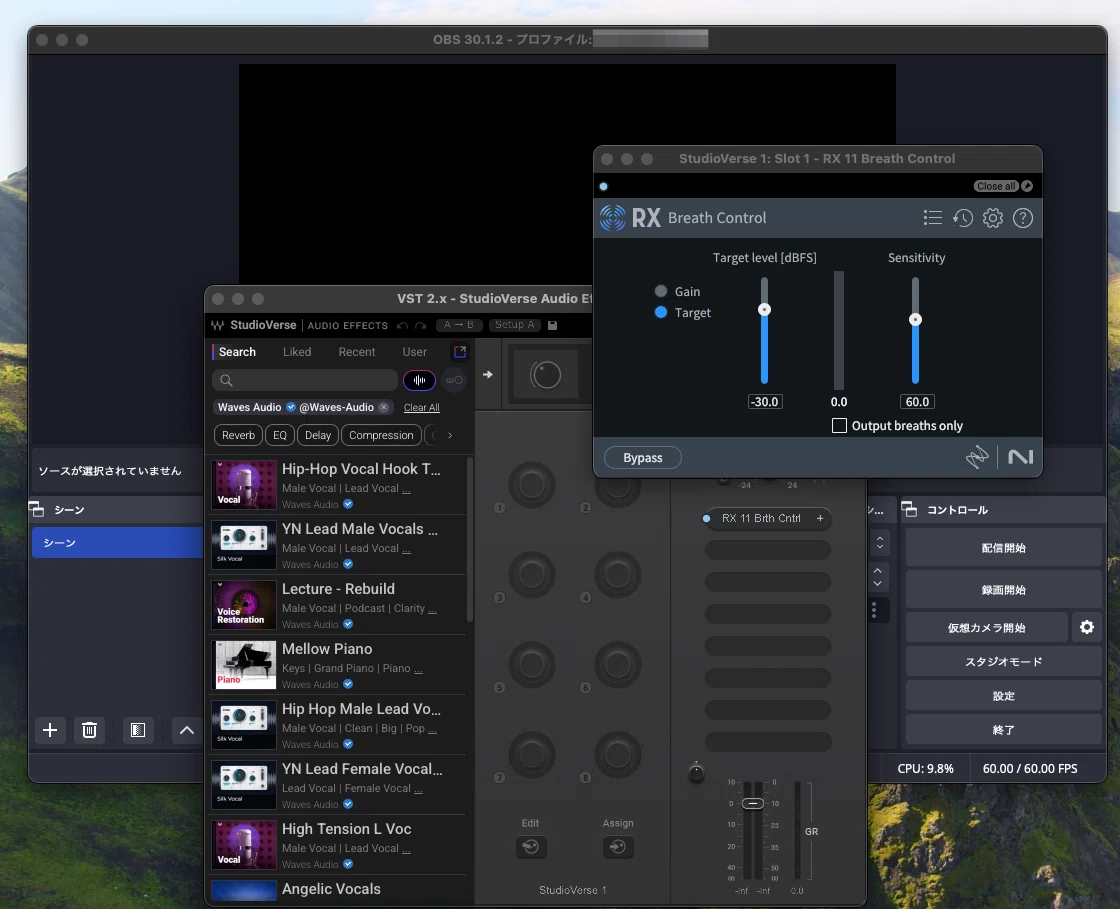
Task: Click StudioVerse Edit macro icon
Action: click(x=531, y=847)
